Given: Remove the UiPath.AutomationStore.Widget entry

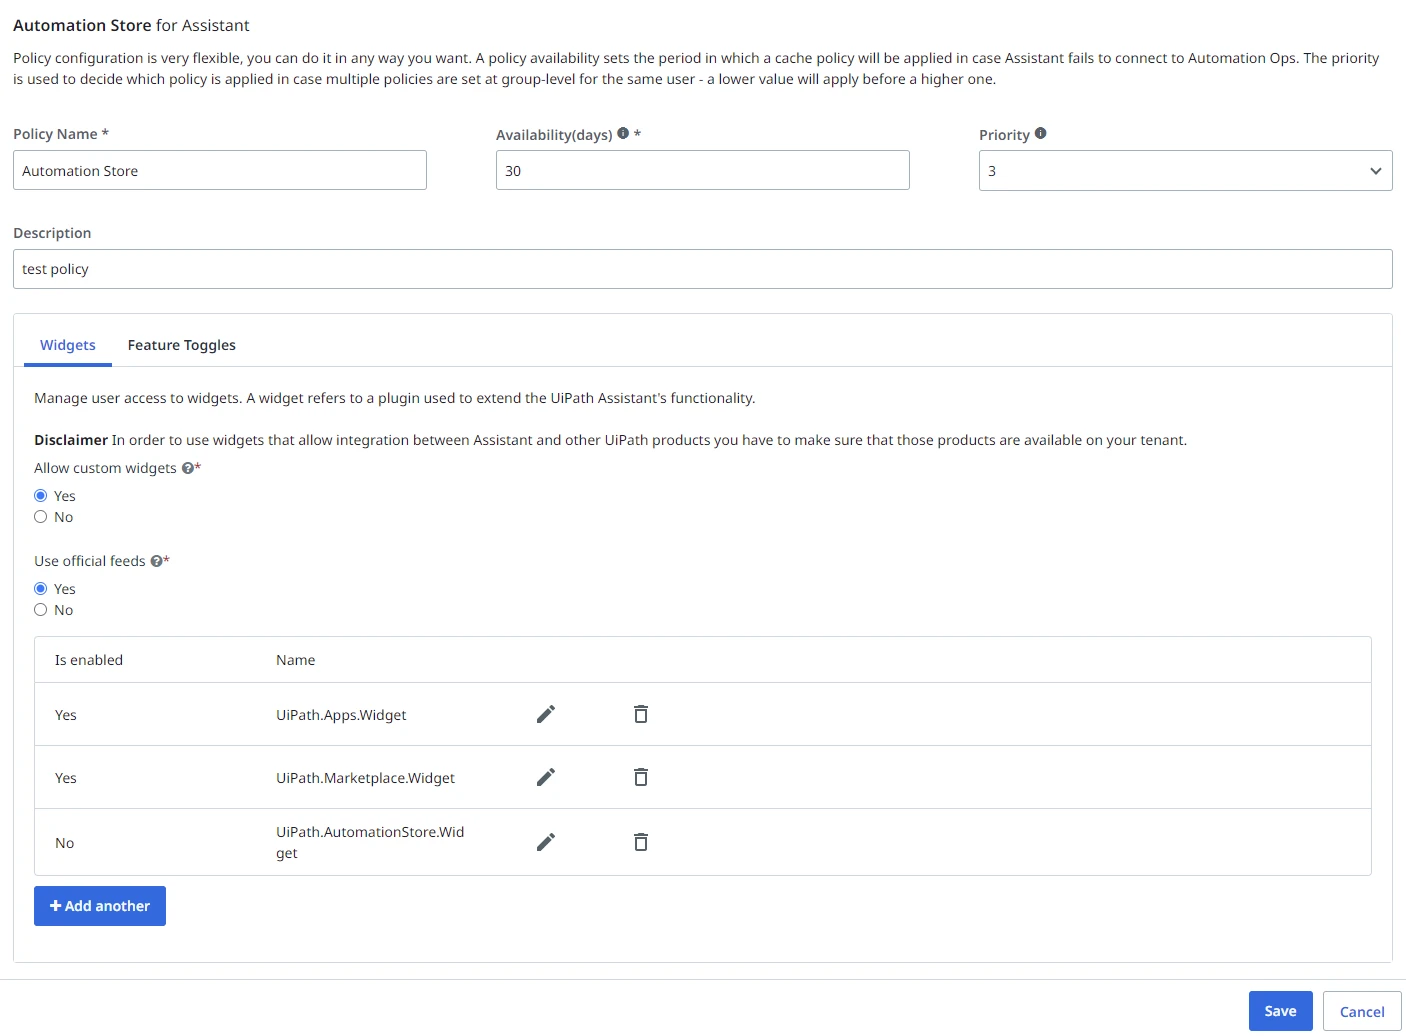Looking at the screenshot, I should pos(641,842).
